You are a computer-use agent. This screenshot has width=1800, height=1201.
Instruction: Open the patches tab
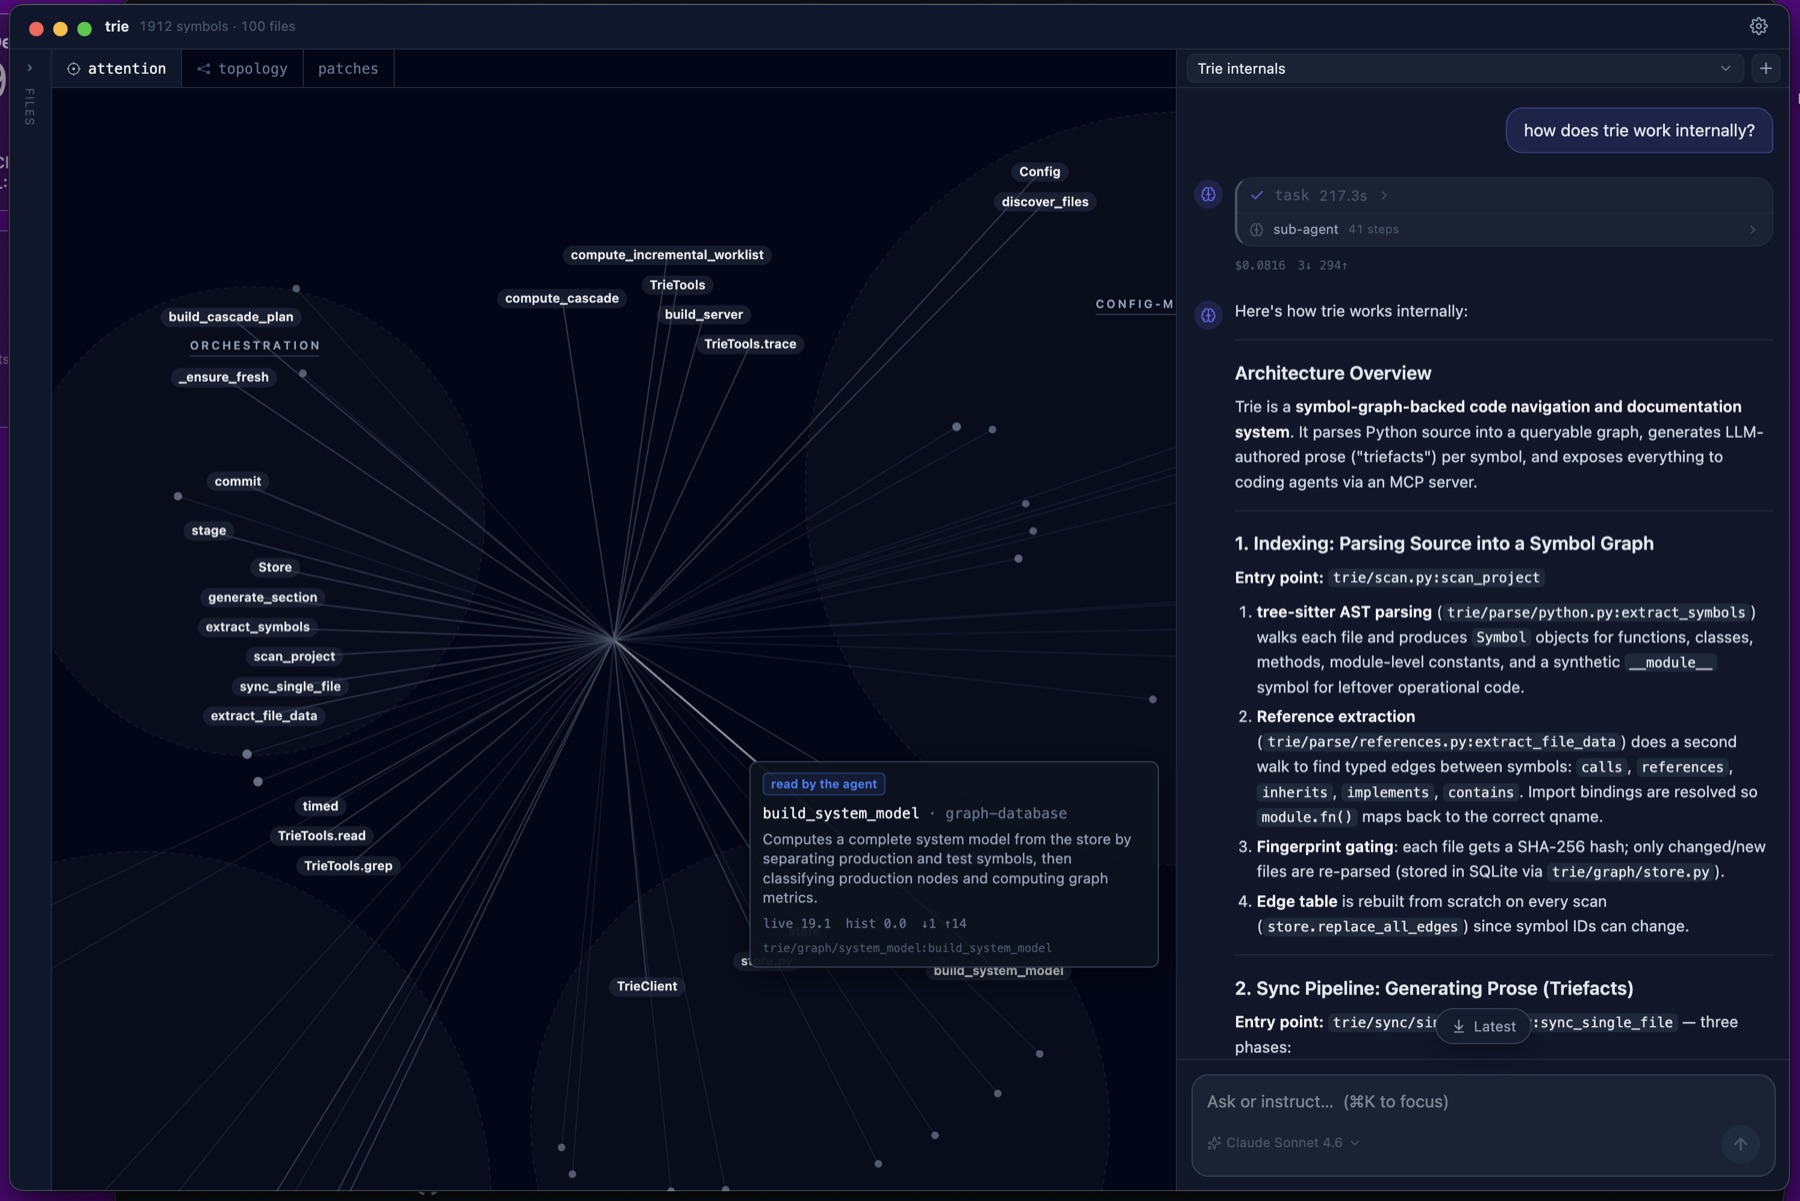(348, 68)
